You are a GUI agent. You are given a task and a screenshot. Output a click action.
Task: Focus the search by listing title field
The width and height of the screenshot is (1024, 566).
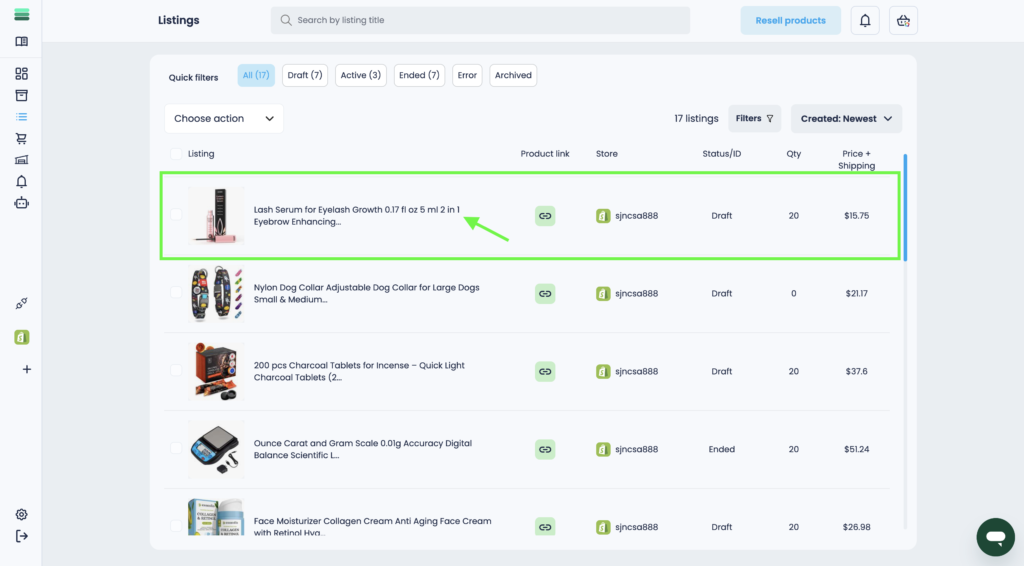pos(480,20)
